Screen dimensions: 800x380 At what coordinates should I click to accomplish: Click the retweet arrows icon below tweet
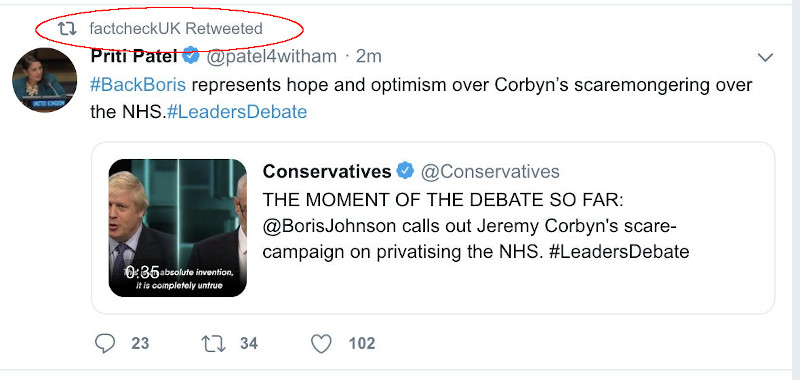214,343
